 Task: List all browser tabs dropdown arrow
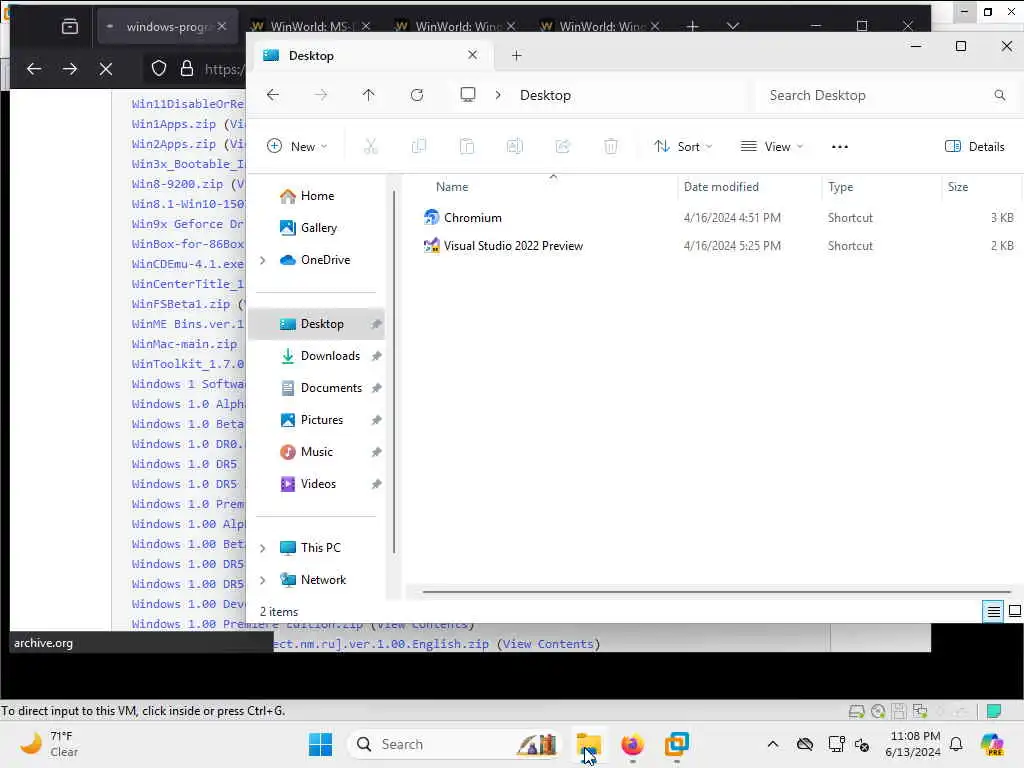[x=733, y=26]
